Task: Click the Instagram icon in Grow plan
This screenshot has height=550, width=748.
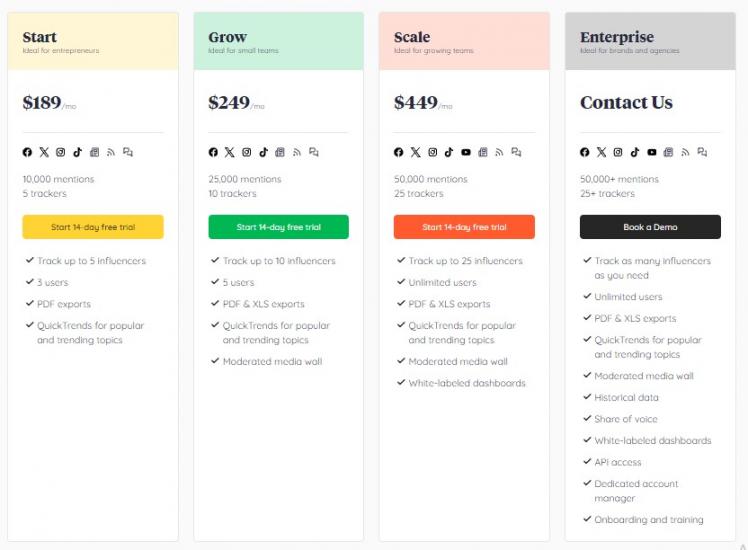Action: [x=247, y=152]
